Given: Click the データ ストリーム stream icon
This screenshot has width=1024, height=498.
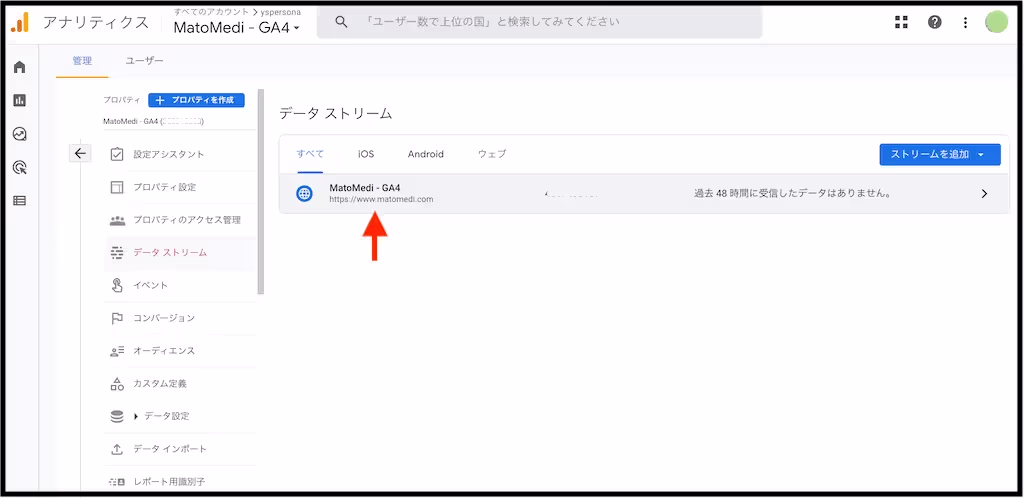Looking at the screenshot, I should pos(117,253).
